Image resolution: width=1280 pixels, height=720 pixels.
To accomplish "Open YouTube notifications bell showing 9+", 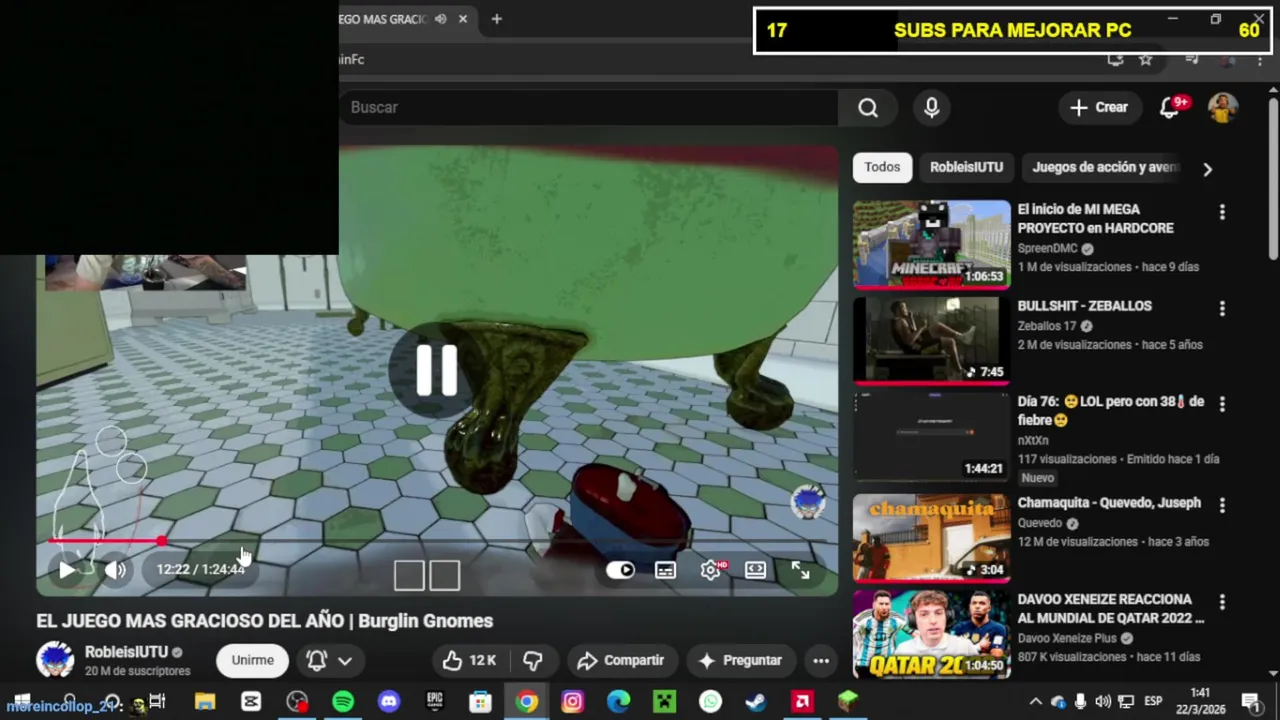I will click(1170, 107).
